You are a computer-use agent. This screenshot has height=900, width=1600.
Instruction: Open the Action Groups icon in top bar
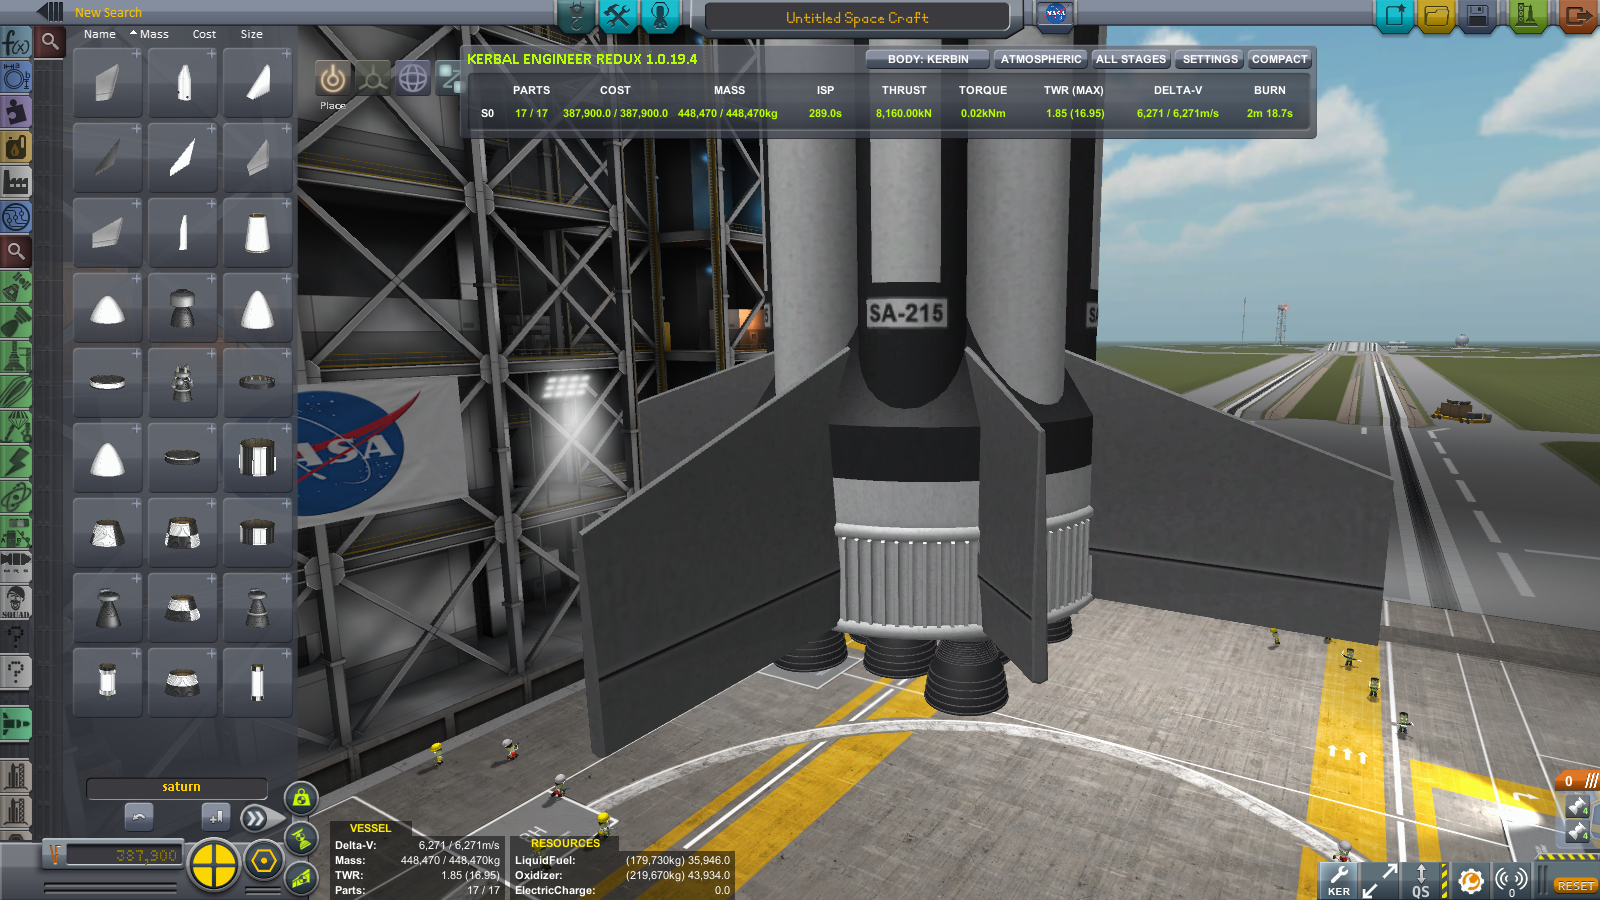[575, 16]
